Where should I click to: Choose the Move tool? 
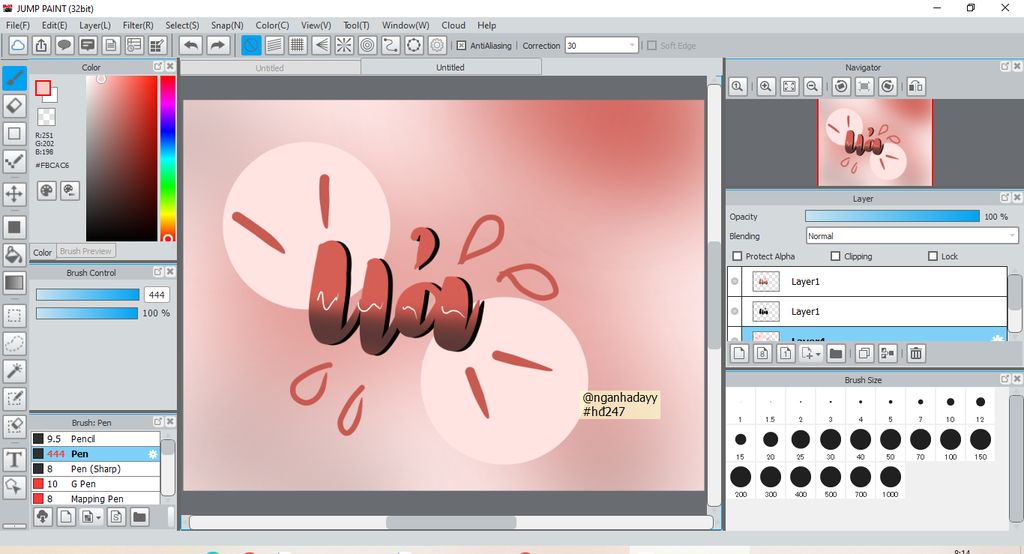tap(14, 194)
